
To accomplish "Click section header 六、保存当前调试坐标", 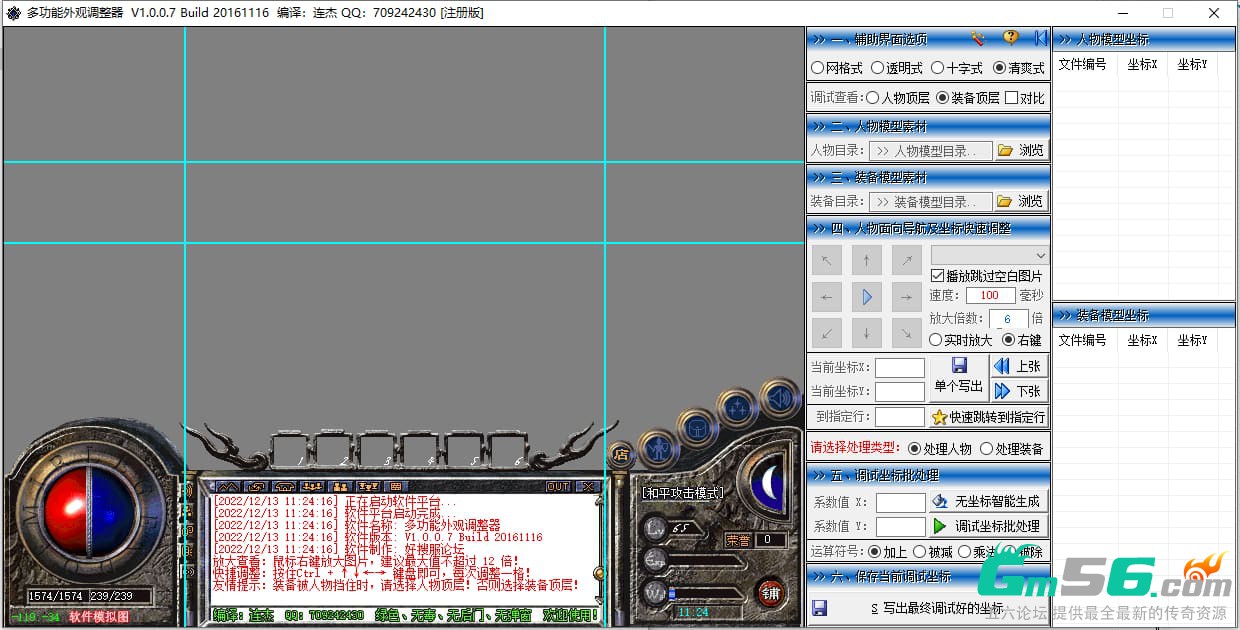I will point(928,576).
